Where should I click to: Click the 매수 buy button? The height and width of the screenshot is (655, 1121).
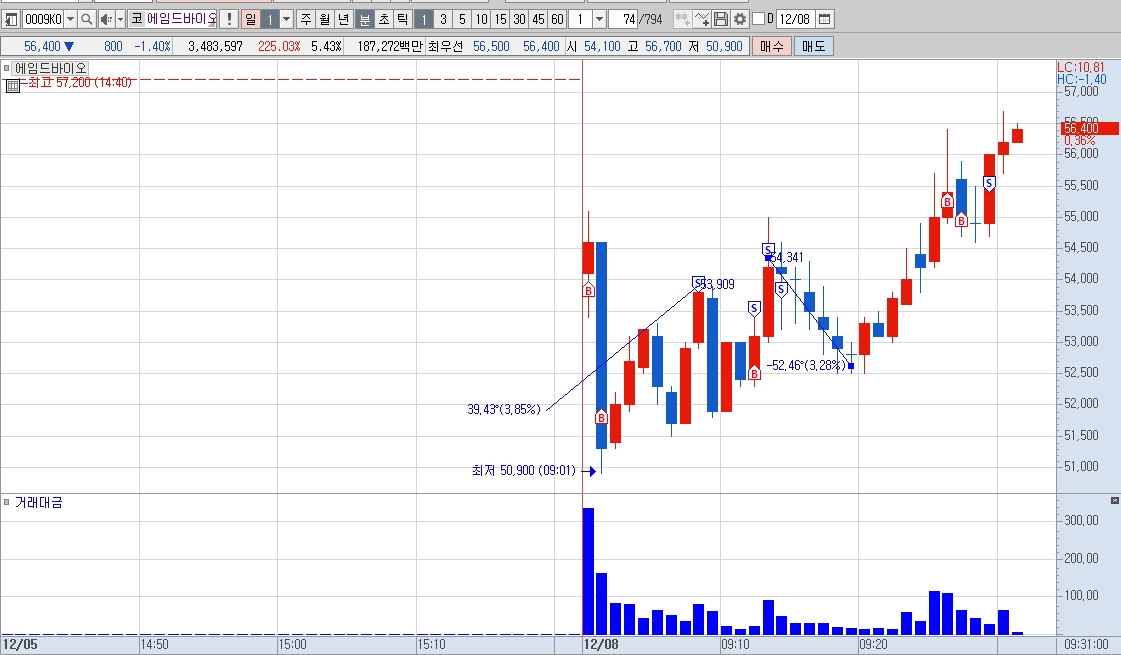771,46
